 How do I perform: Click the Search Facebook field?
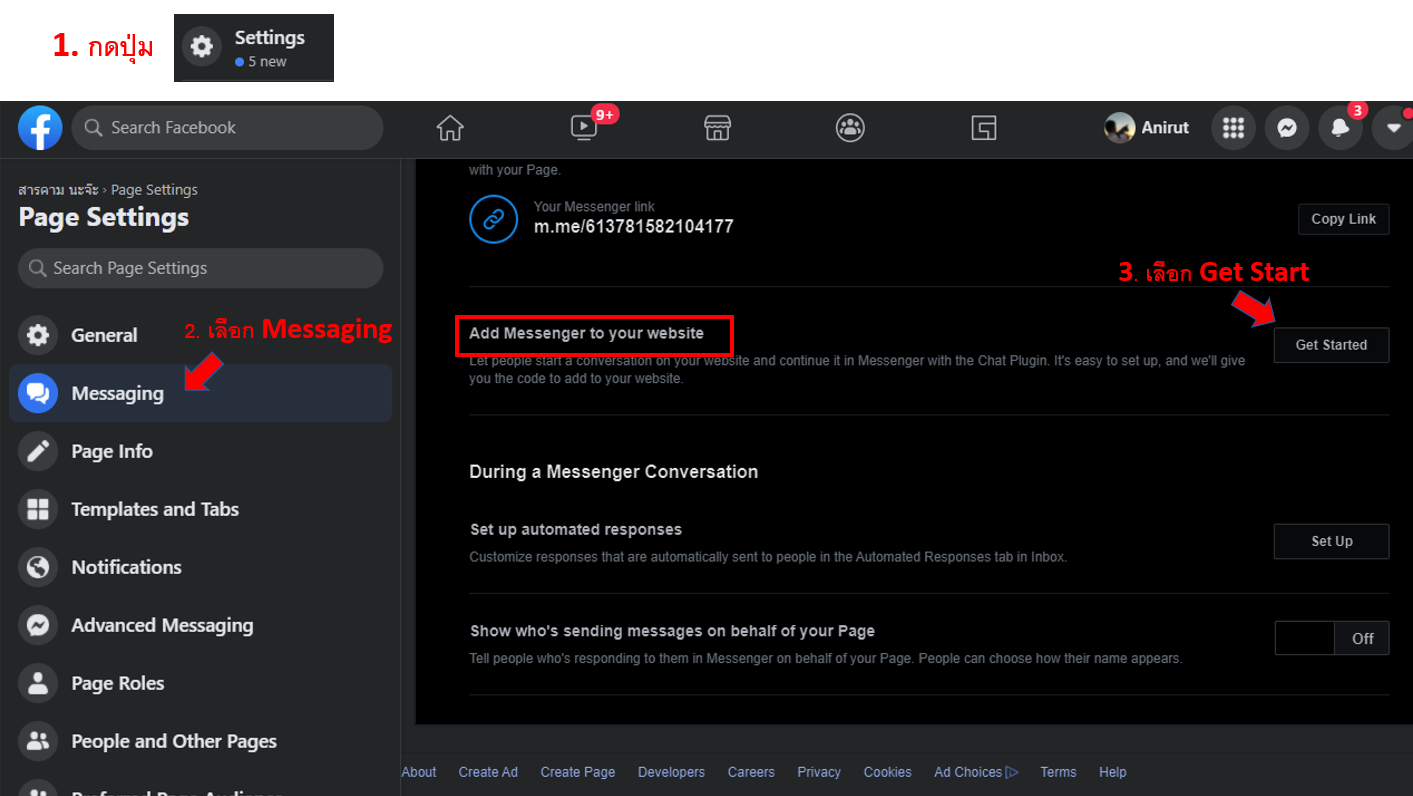pos(227,128)
